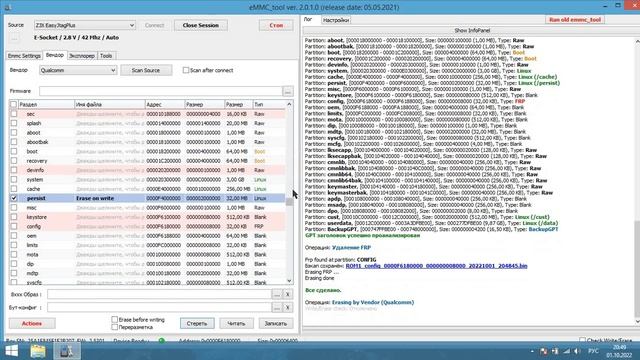Select the keystore partition row

(147, 217)
